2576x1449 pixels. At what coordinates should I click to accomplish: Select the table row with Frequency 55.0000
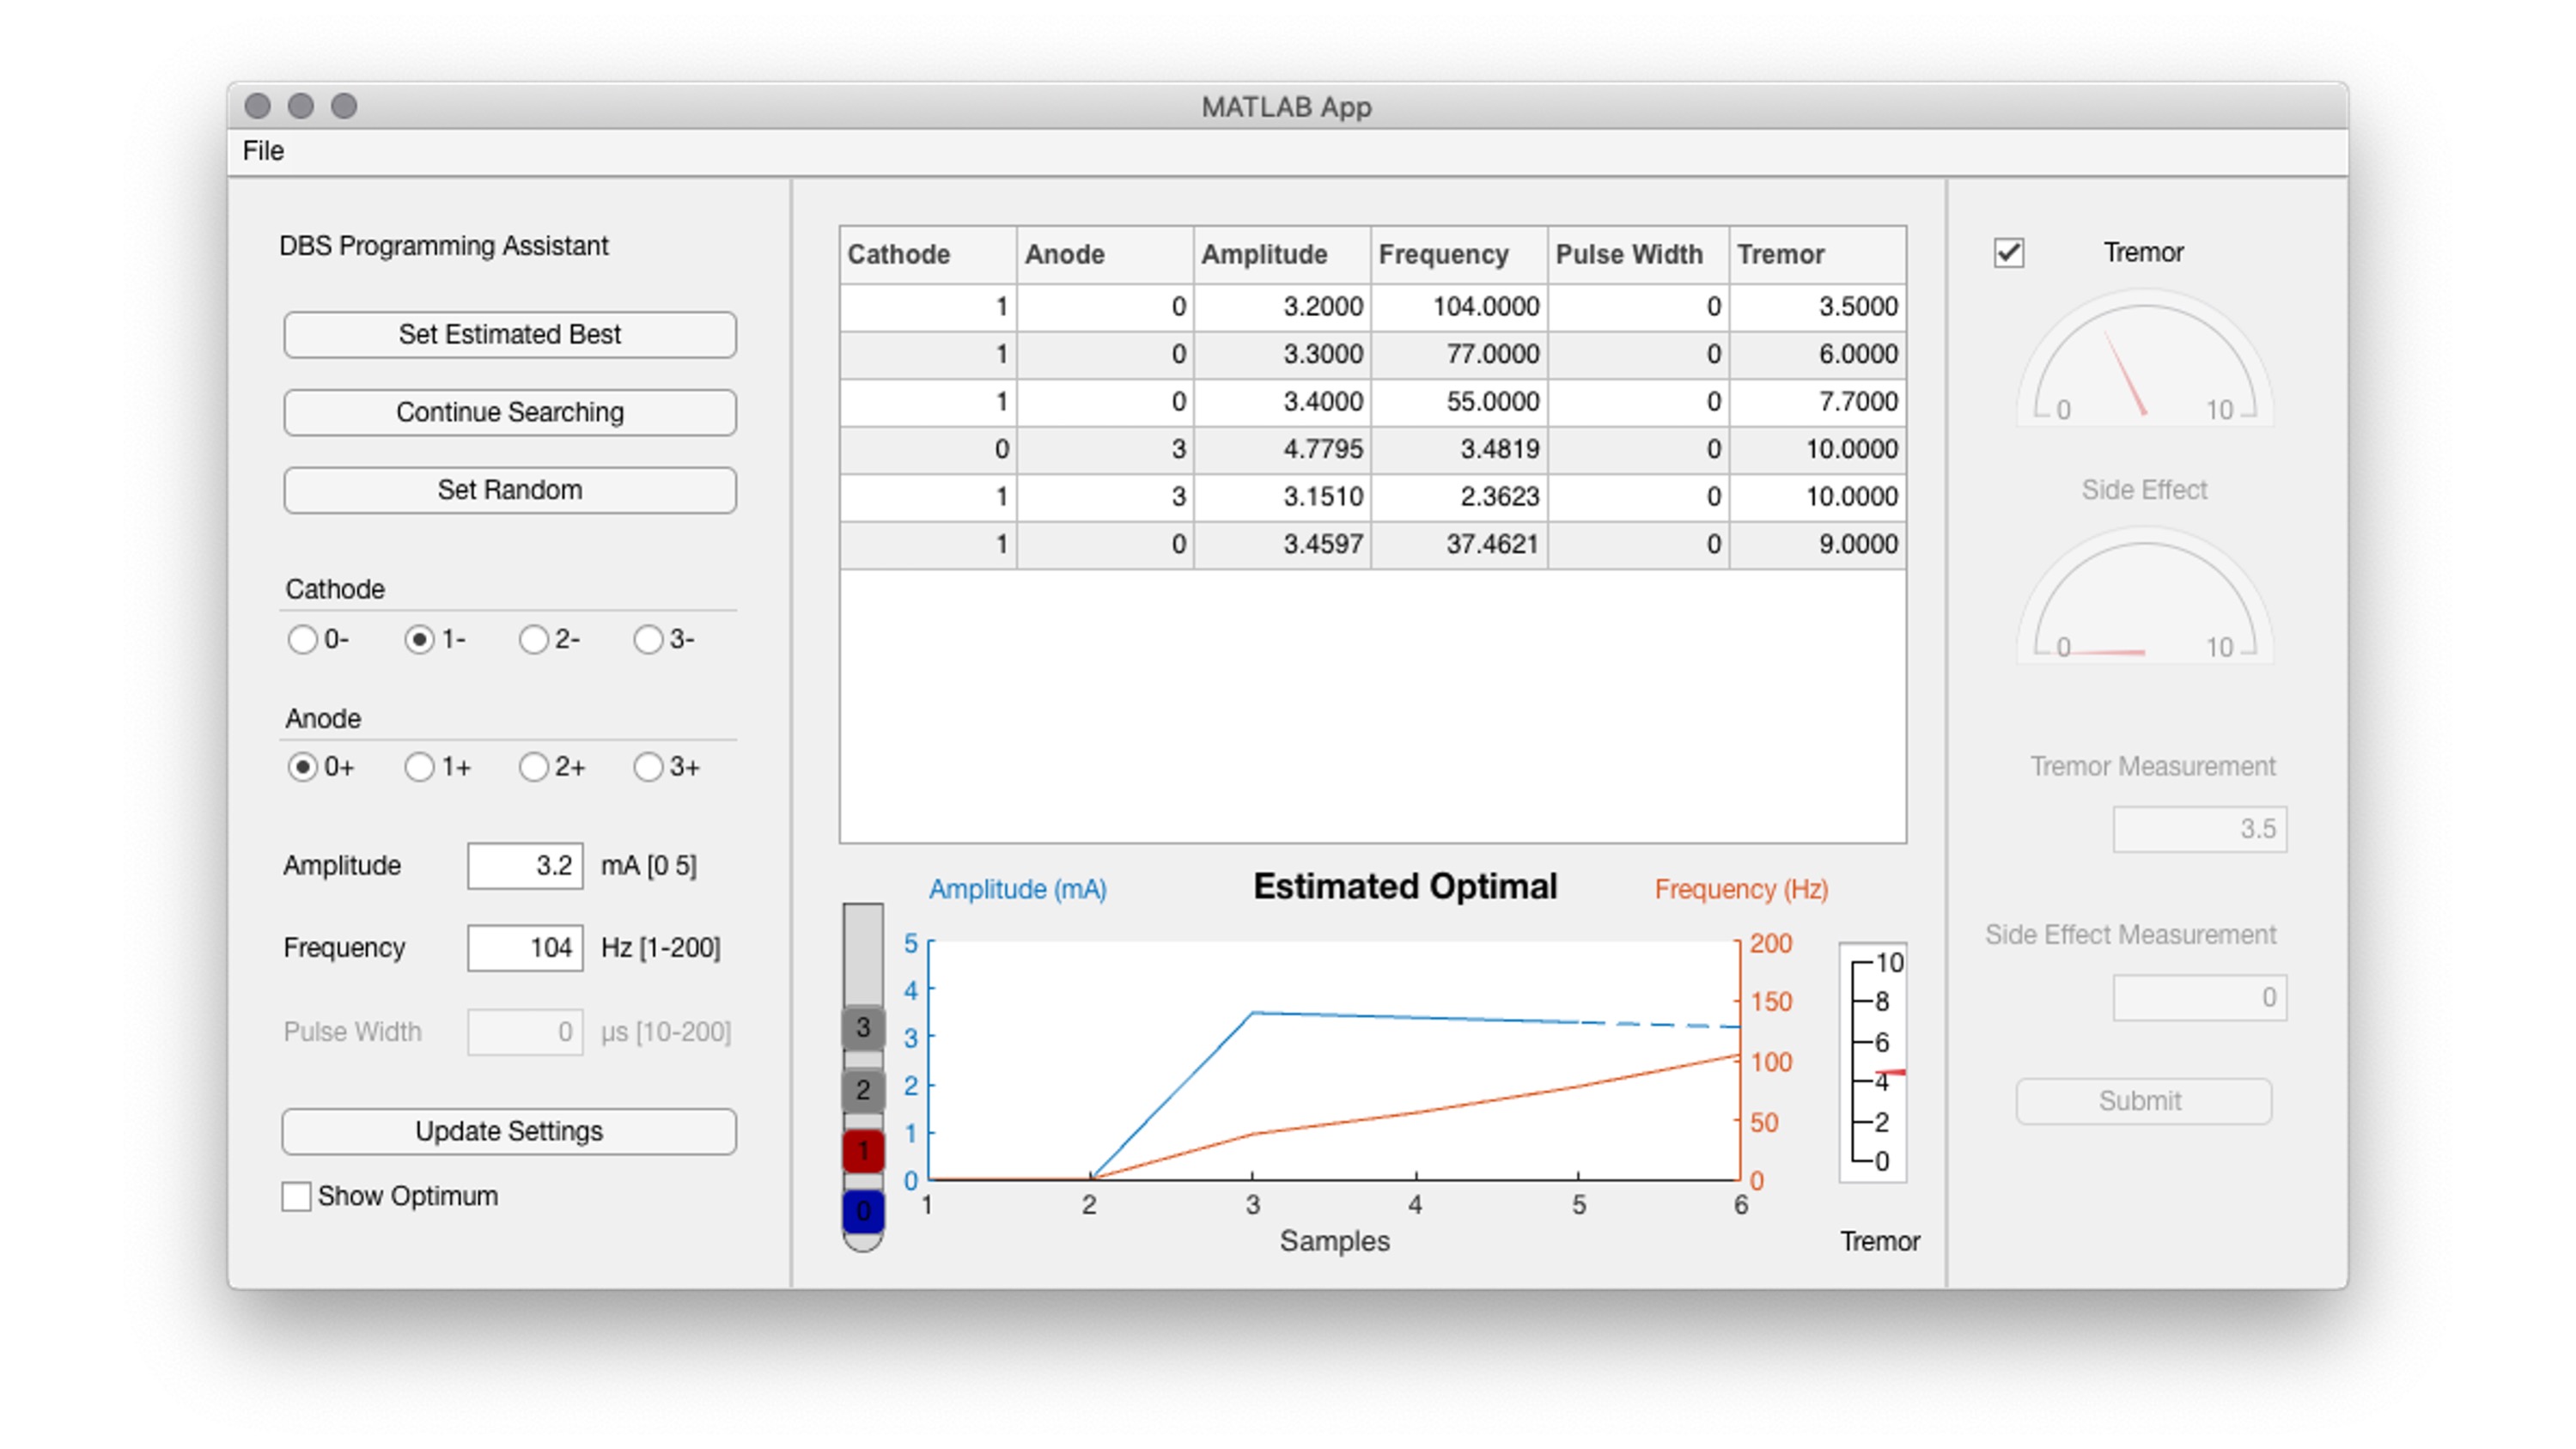(1370, 401)
